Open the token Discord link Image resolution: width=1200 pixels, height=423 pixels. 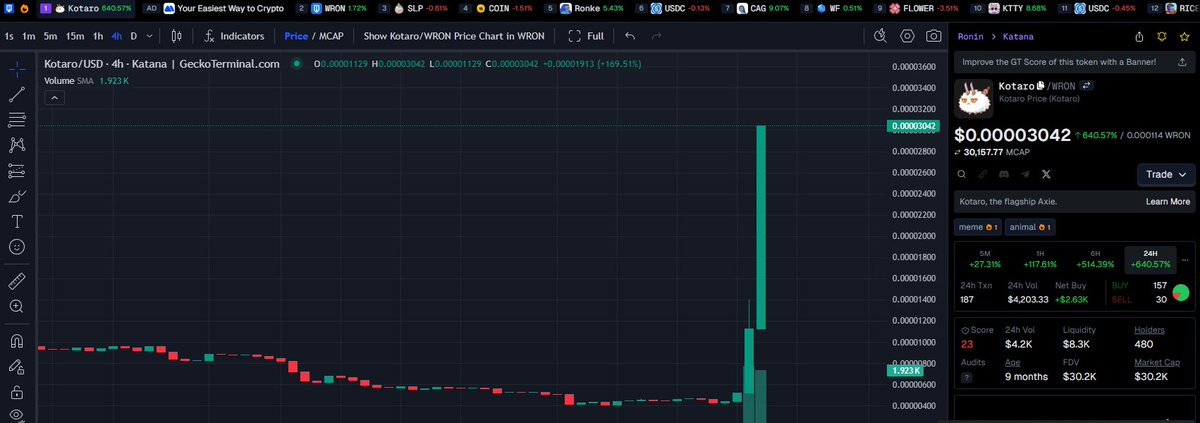coord(1004,174)
